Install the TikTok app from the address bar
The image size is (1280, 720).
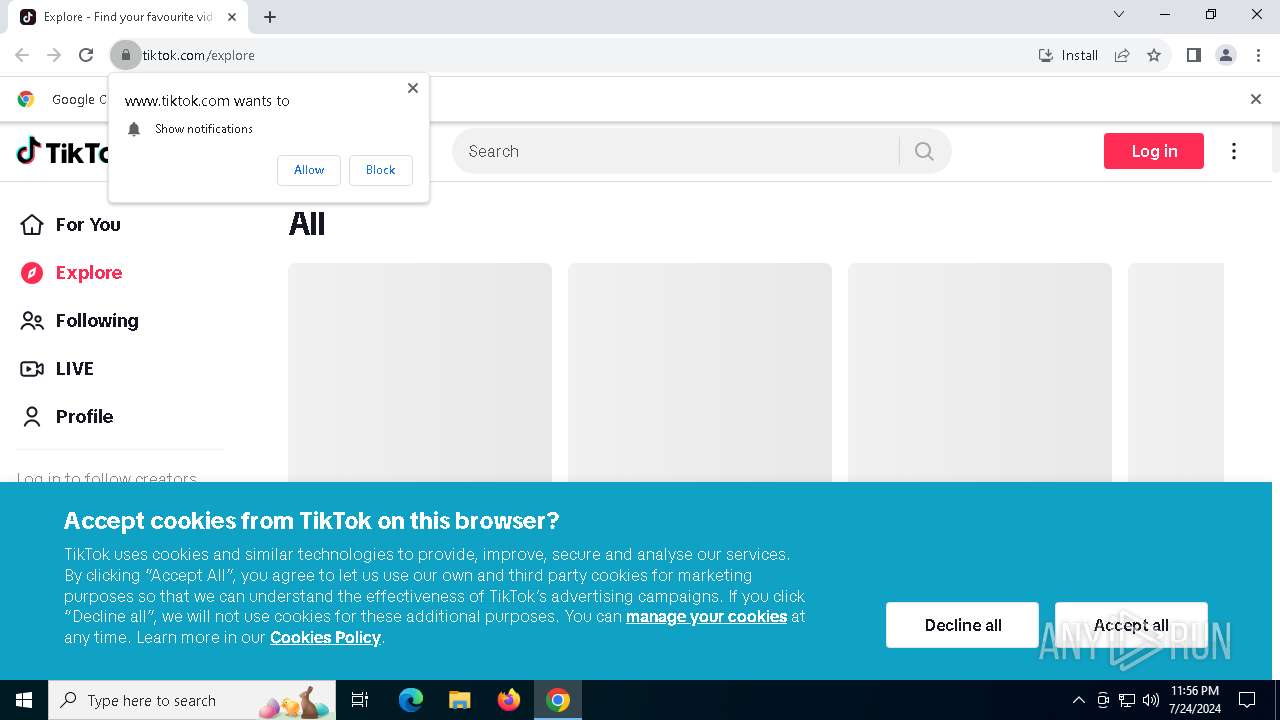tap(1068, 55)
